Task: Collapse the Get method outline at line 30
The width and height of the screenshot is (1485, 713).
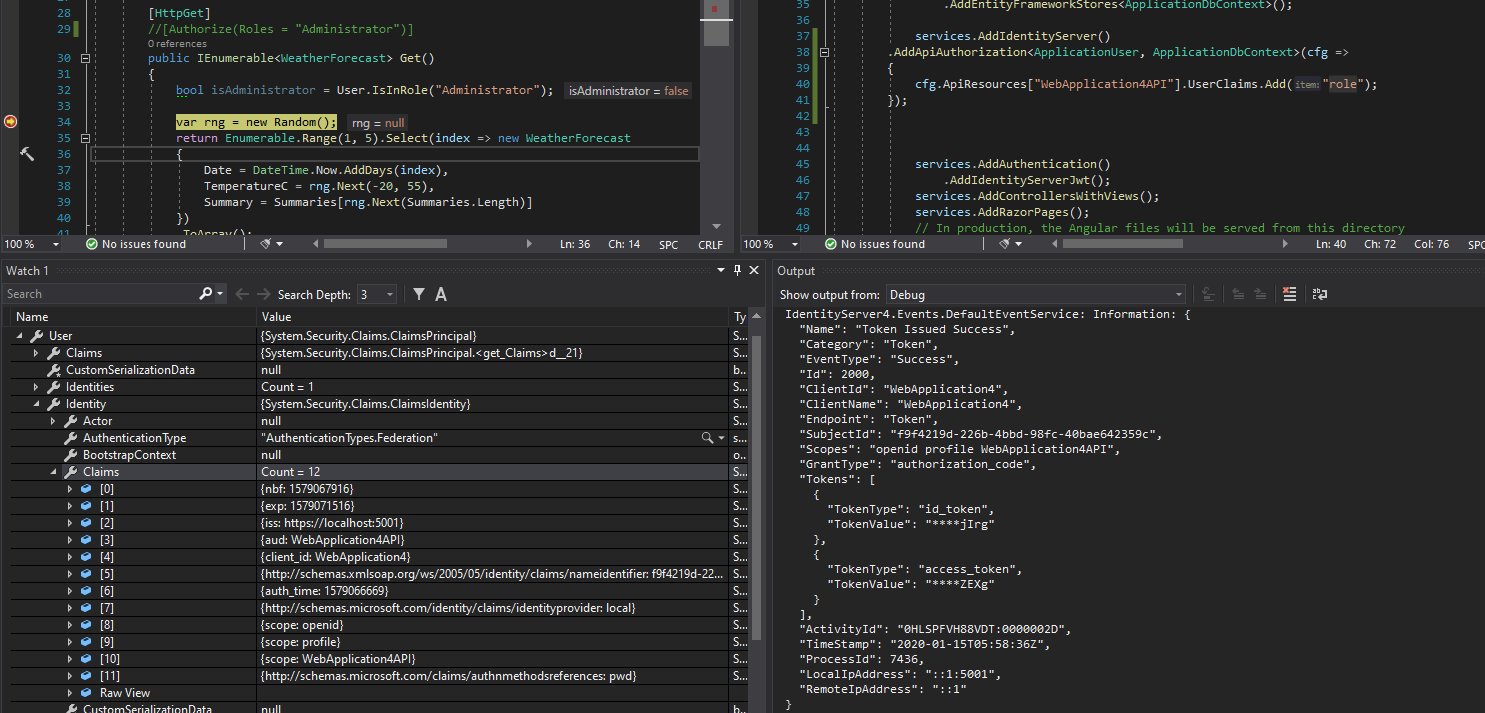Action: coord(85,58)
